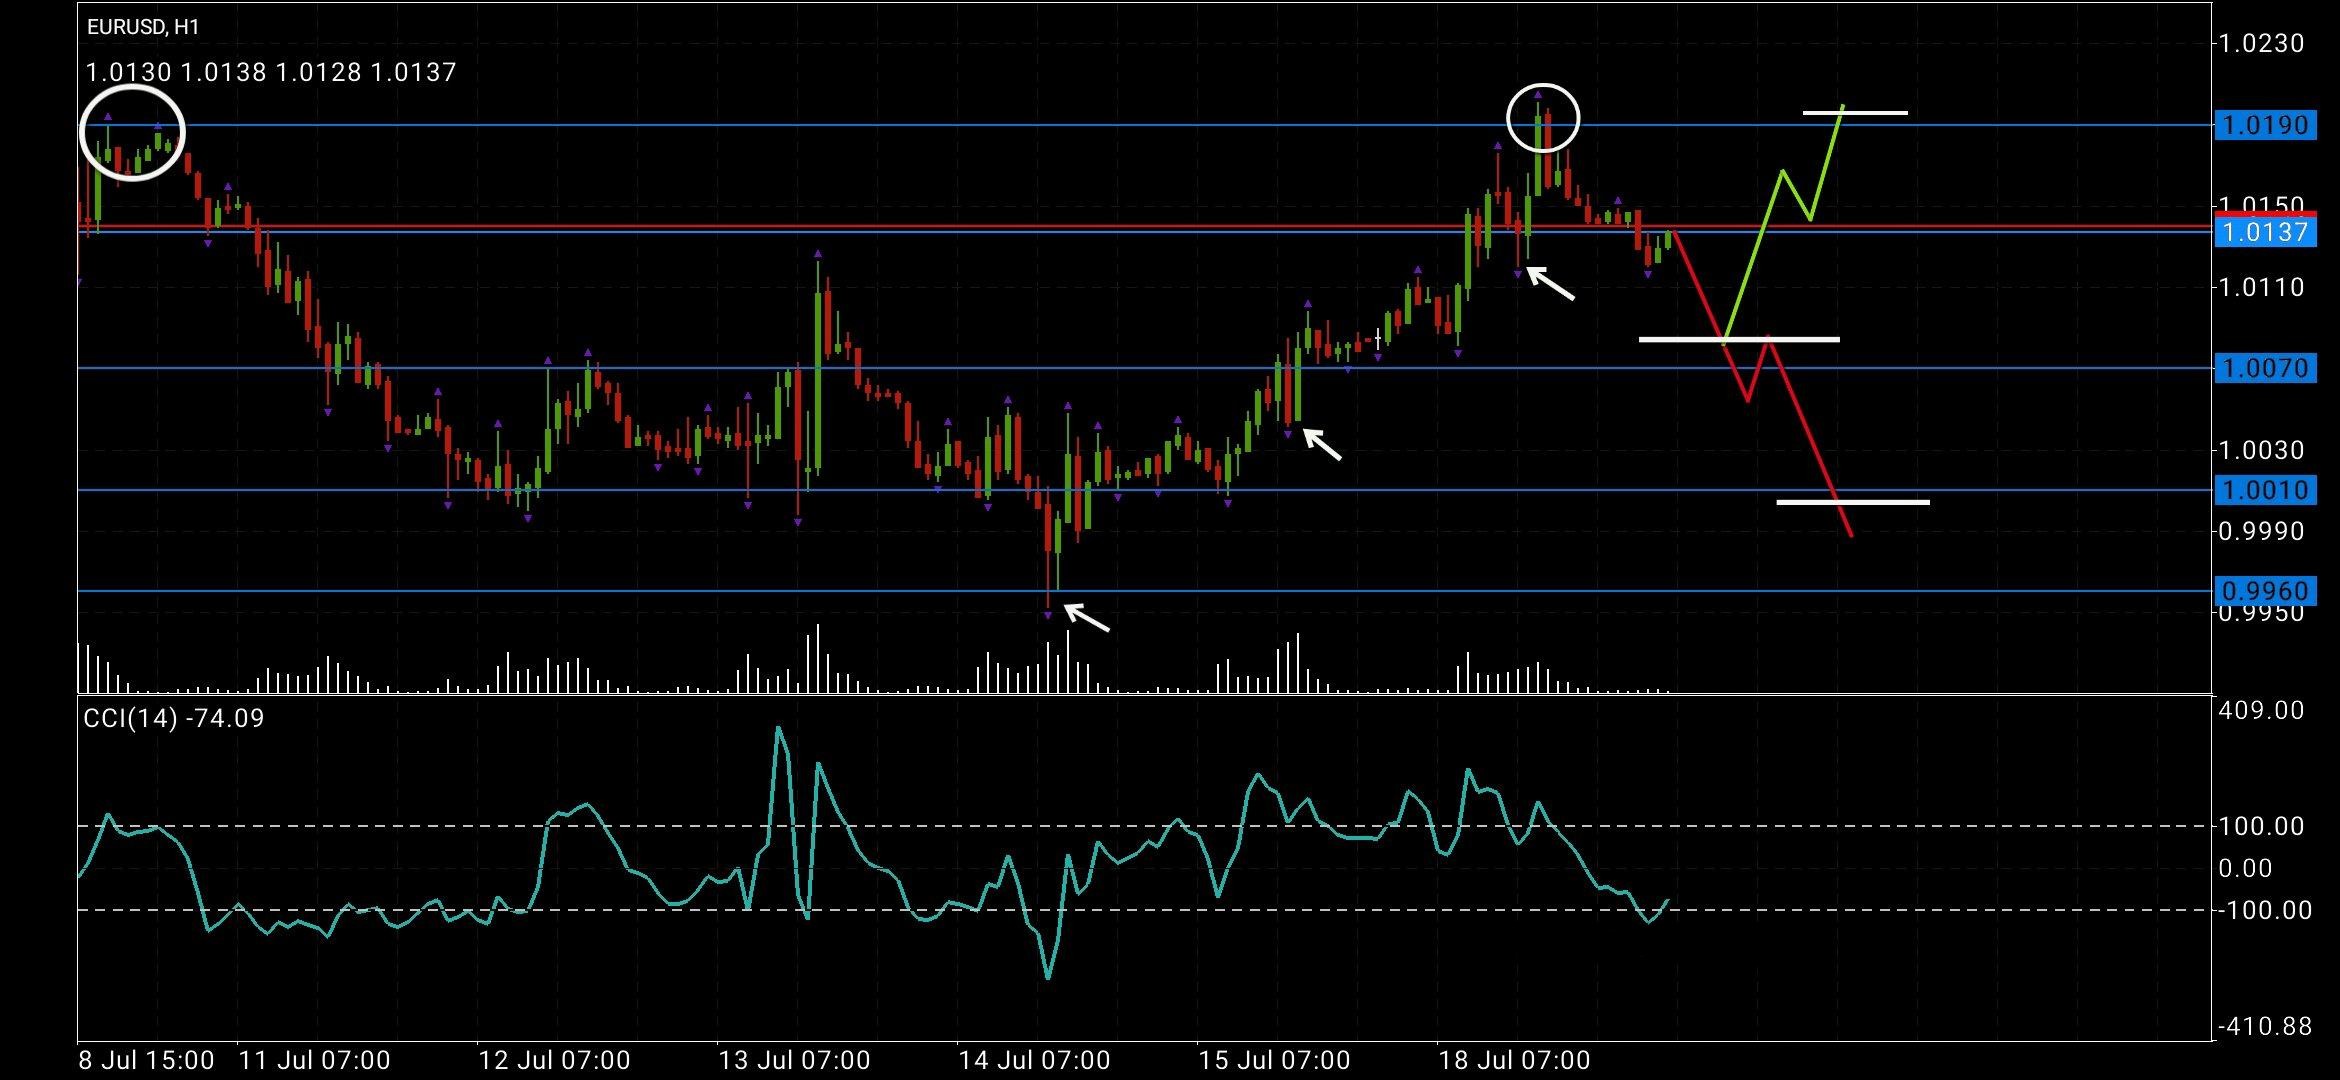Click the 1.0110 price axis value
Screen dimensions: 2340x1080
(2262, 287)
